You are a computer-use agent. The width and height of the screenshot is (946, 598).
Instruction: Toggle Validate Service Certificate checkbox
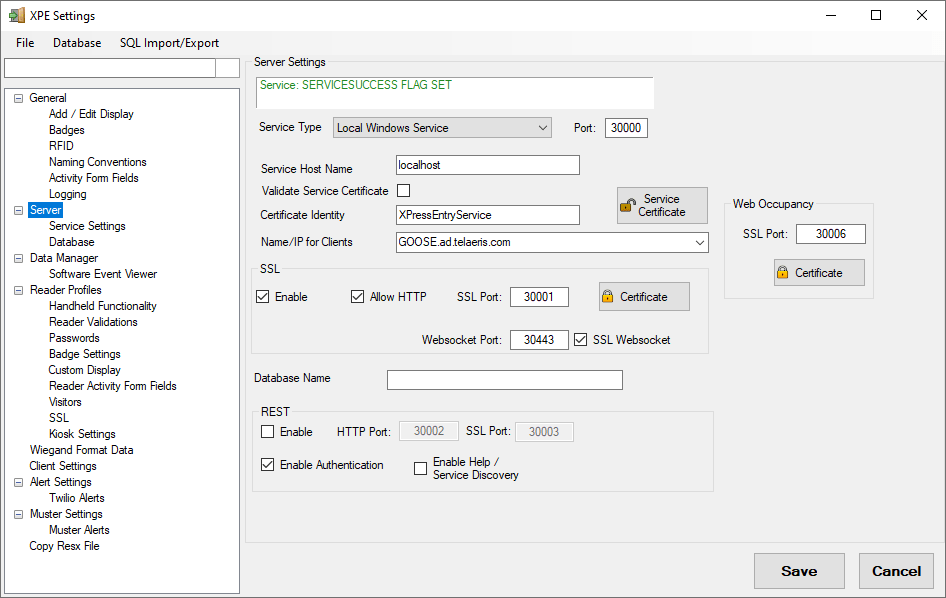point(404,191)
